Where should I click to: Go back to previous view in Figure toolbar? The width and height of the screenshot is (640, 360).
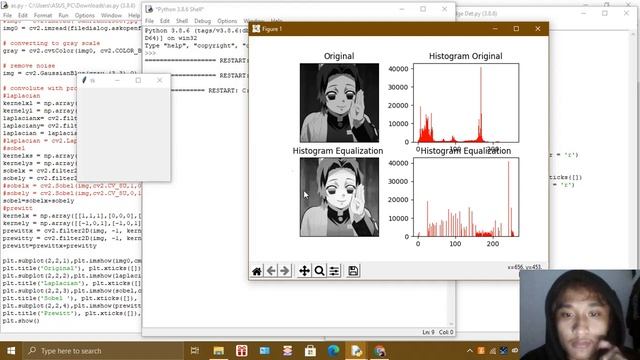[271, 271]
